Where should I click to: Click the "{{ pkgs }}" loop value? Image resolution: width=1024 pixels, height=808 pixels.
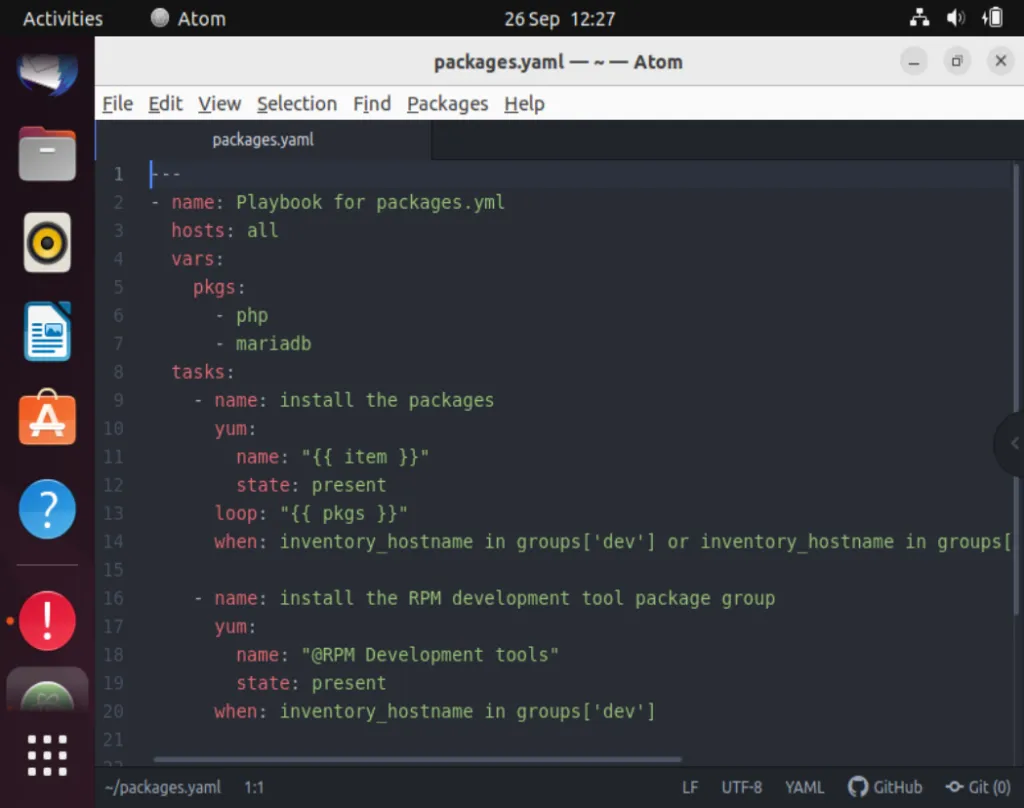click(x=344, y=513)
